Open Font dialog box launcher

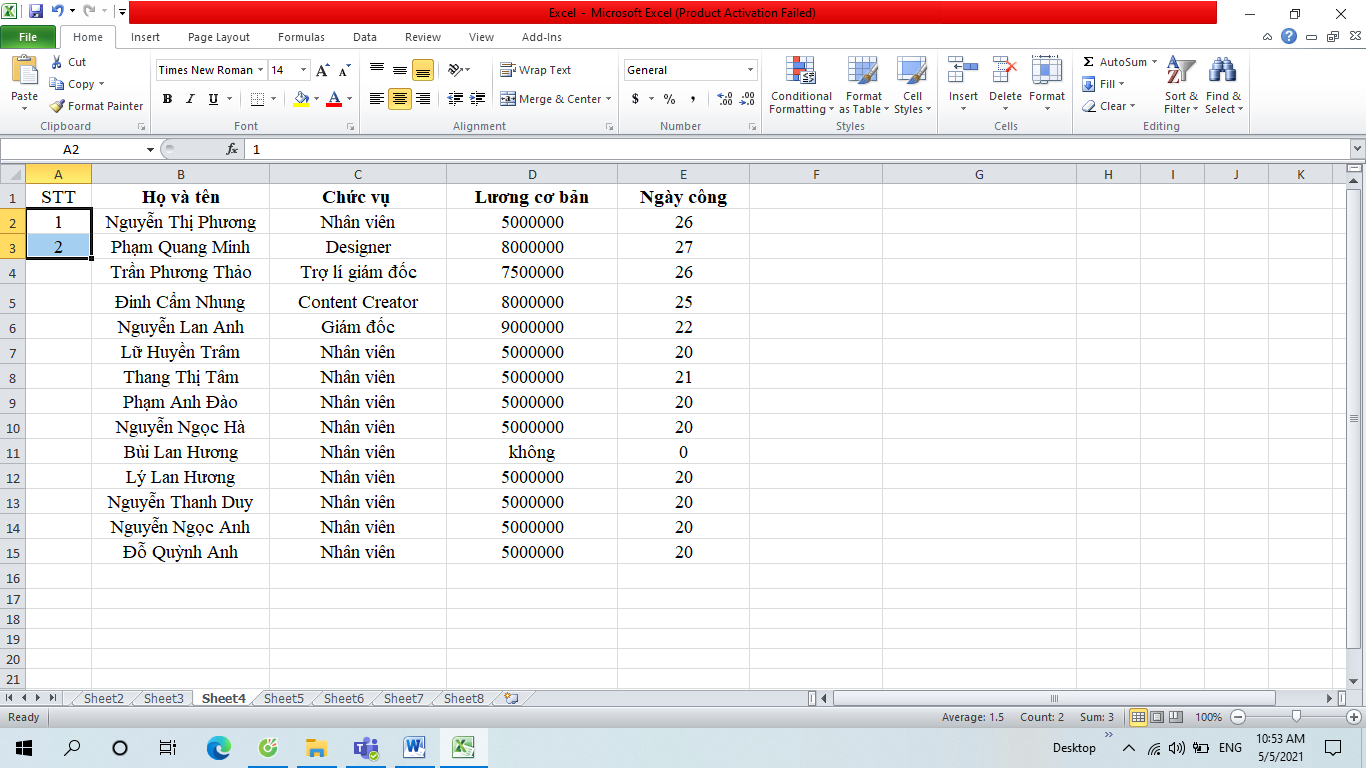pyautogui.click(x=350, y=127)
